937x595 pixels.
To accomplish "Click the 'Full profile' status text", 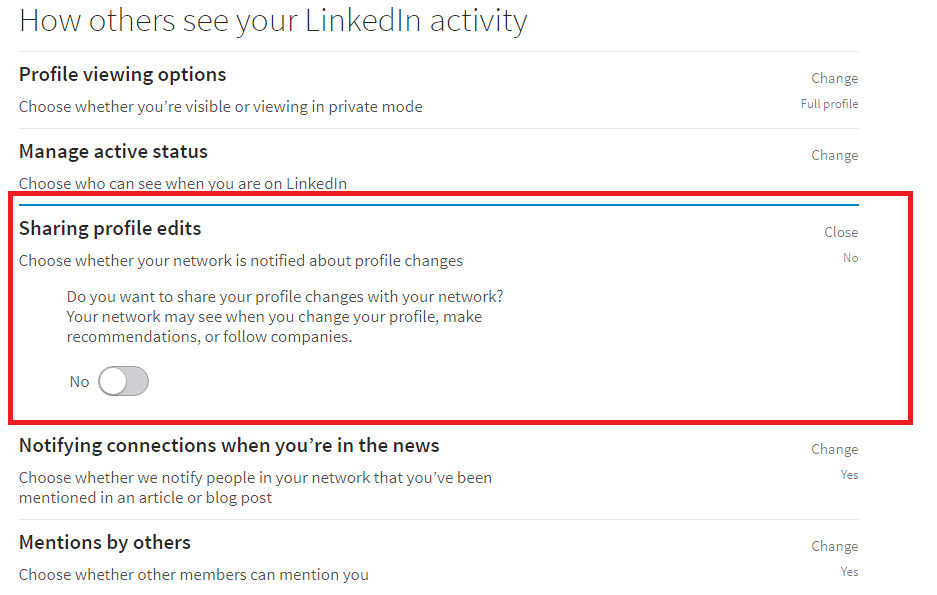I will pyautogui.click(x=829, y=103).
